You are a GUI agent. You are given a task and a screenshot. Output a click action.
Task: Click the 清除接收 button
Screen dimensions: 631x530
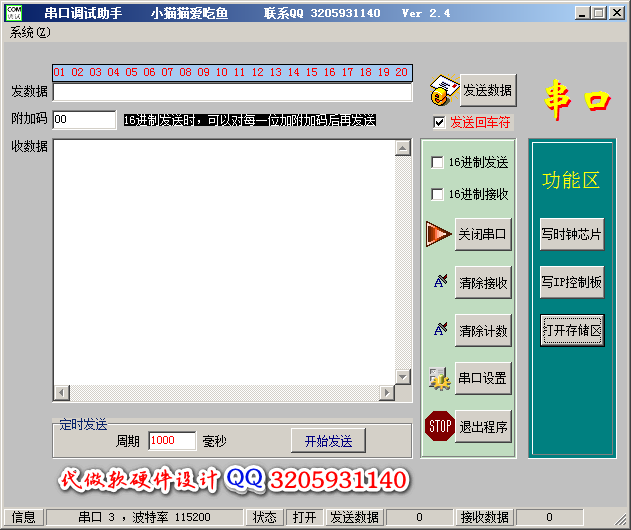(x=483, y=283)
